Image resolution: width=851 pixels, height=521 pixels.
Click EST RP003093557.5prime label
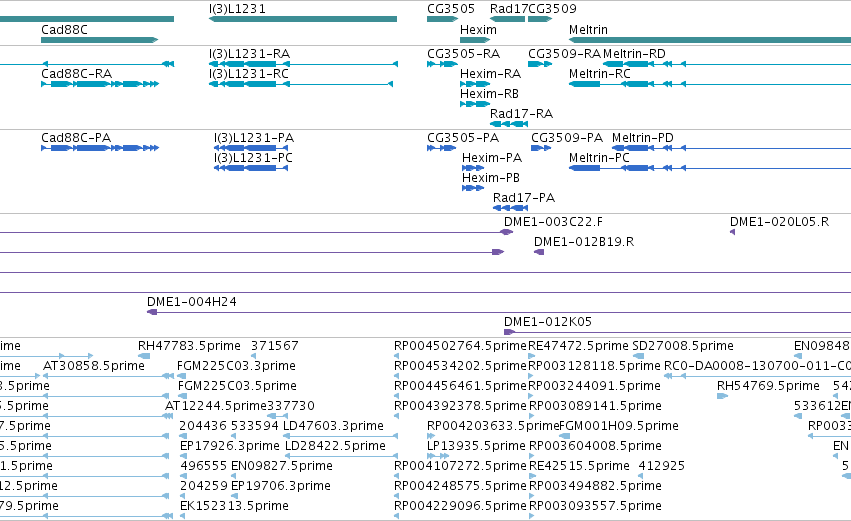point(595,507)
